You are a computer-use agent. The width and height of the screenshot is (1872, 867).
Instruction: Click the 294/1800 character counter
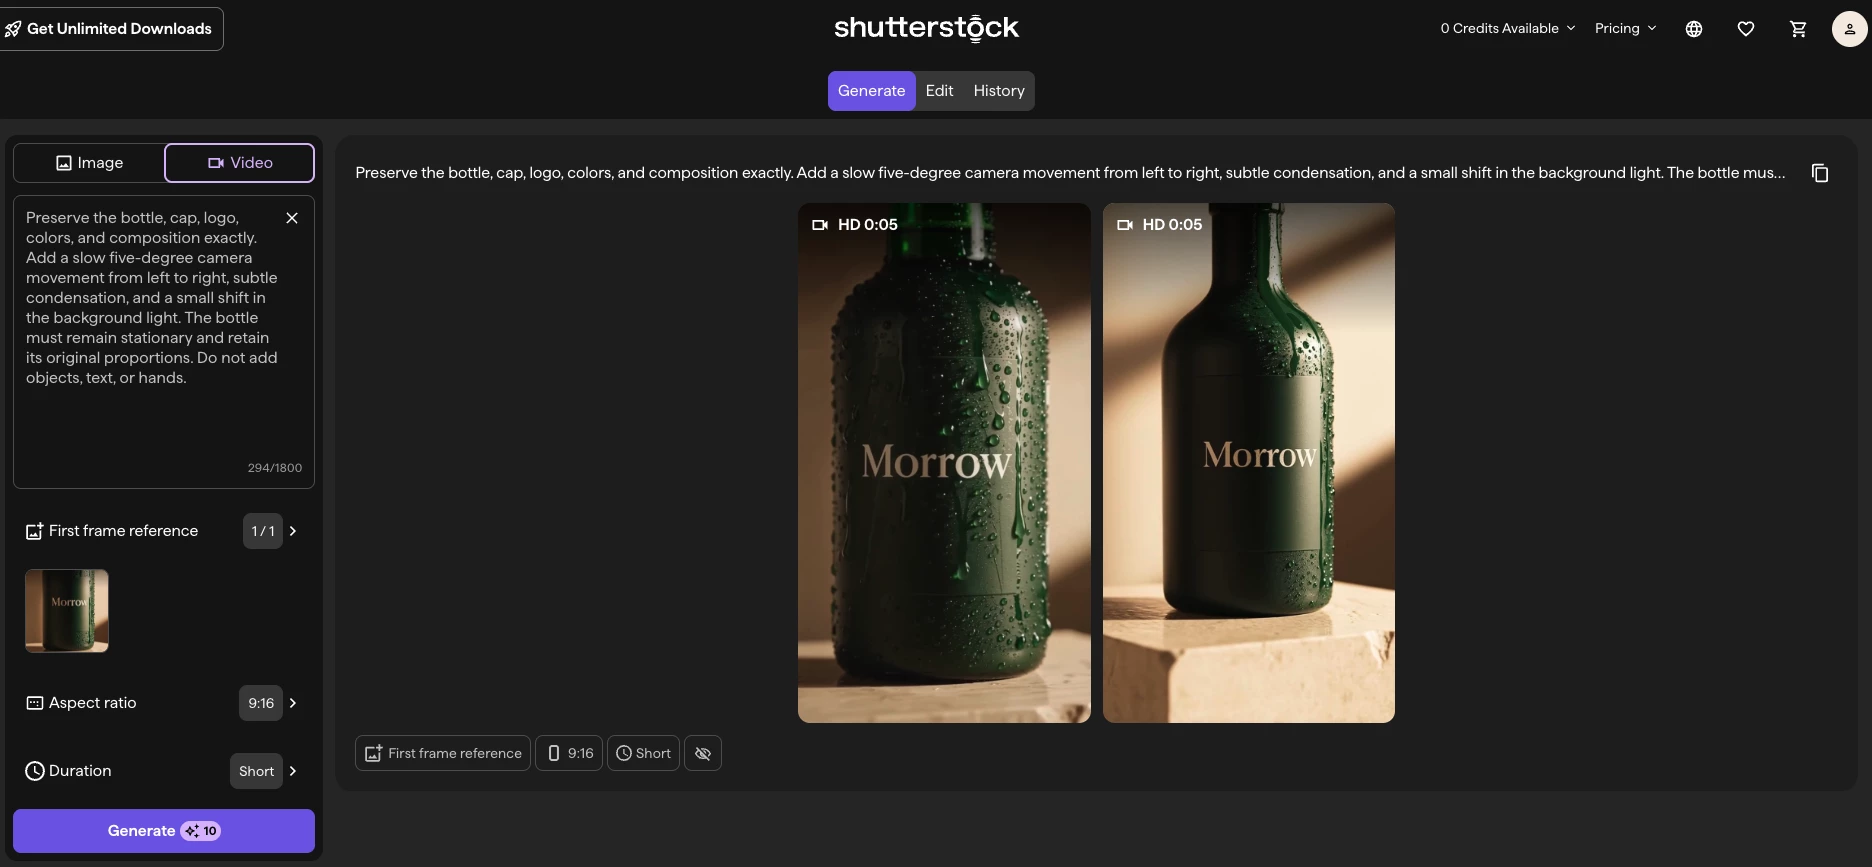(275, 468)
